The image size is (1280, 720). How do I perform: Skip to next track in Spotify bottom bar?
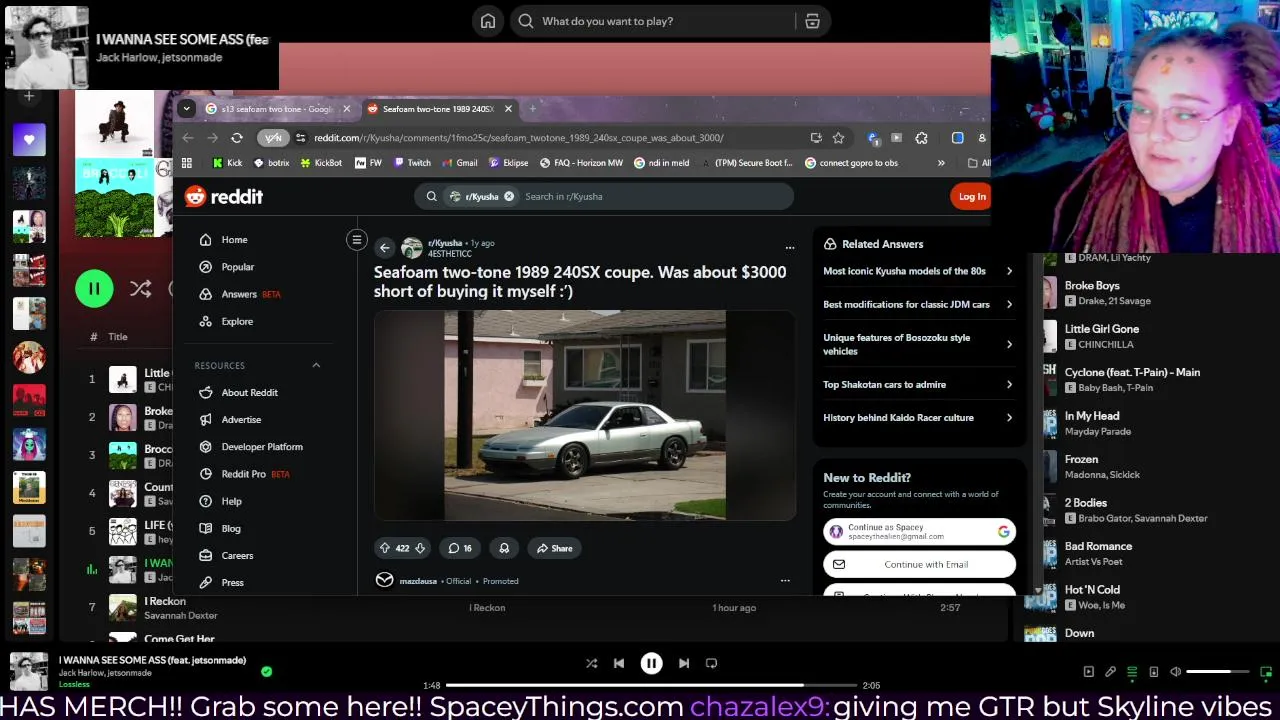tap(684, 663)
